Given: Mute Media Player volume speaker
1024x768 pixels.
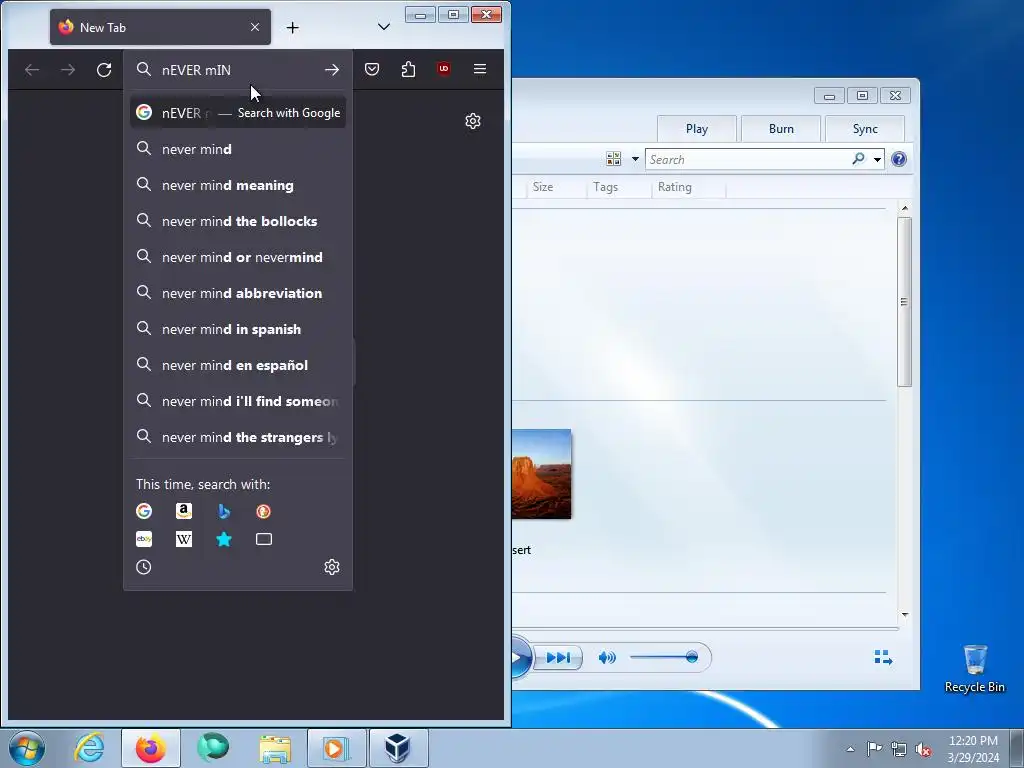Looking at the screenshot, I should (607, 658).
